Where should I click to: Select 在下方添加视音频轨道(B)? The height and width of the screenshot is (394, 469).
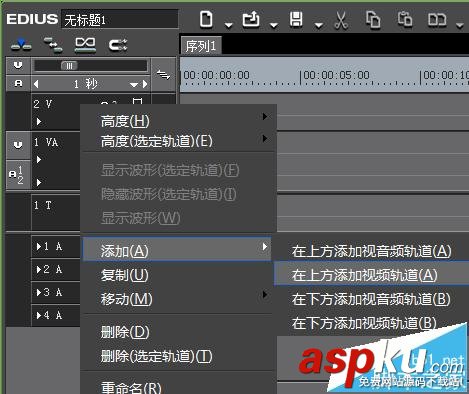point(371,299)
